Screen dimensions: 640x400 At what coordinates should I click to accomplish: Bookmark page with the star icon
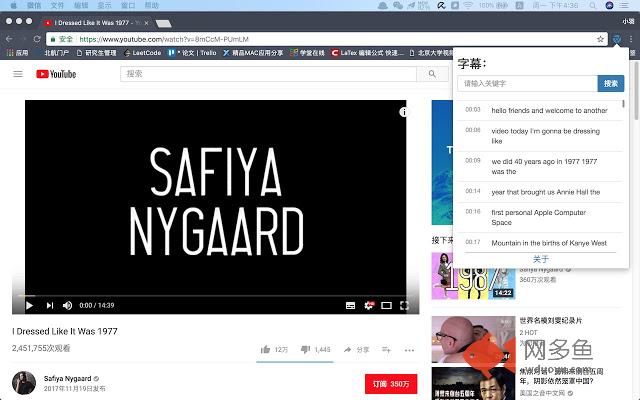tap(600, 39)
